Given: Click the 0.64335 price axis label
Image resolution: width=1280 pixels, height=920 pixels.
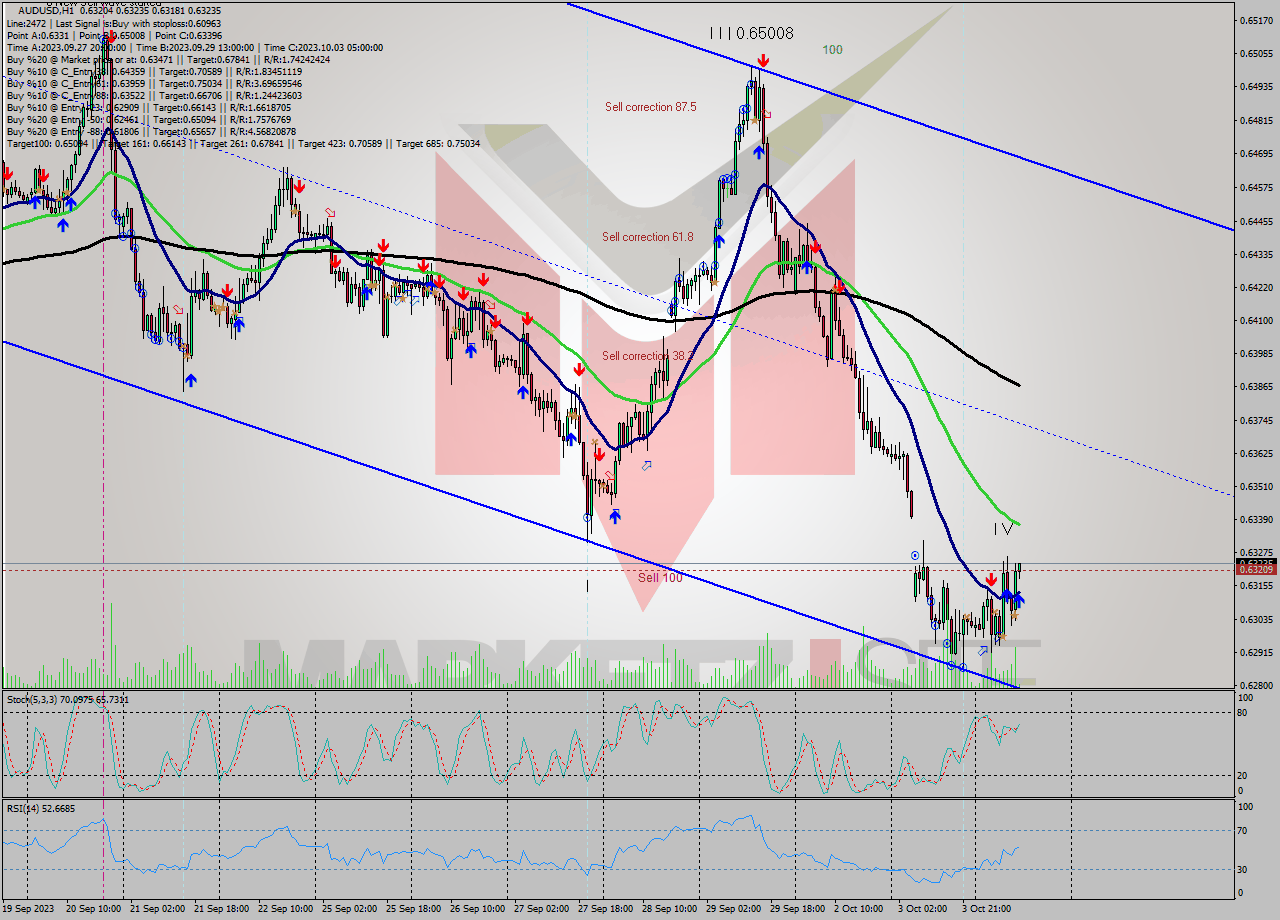Looking at the screenshot, I should (1258, 254).
